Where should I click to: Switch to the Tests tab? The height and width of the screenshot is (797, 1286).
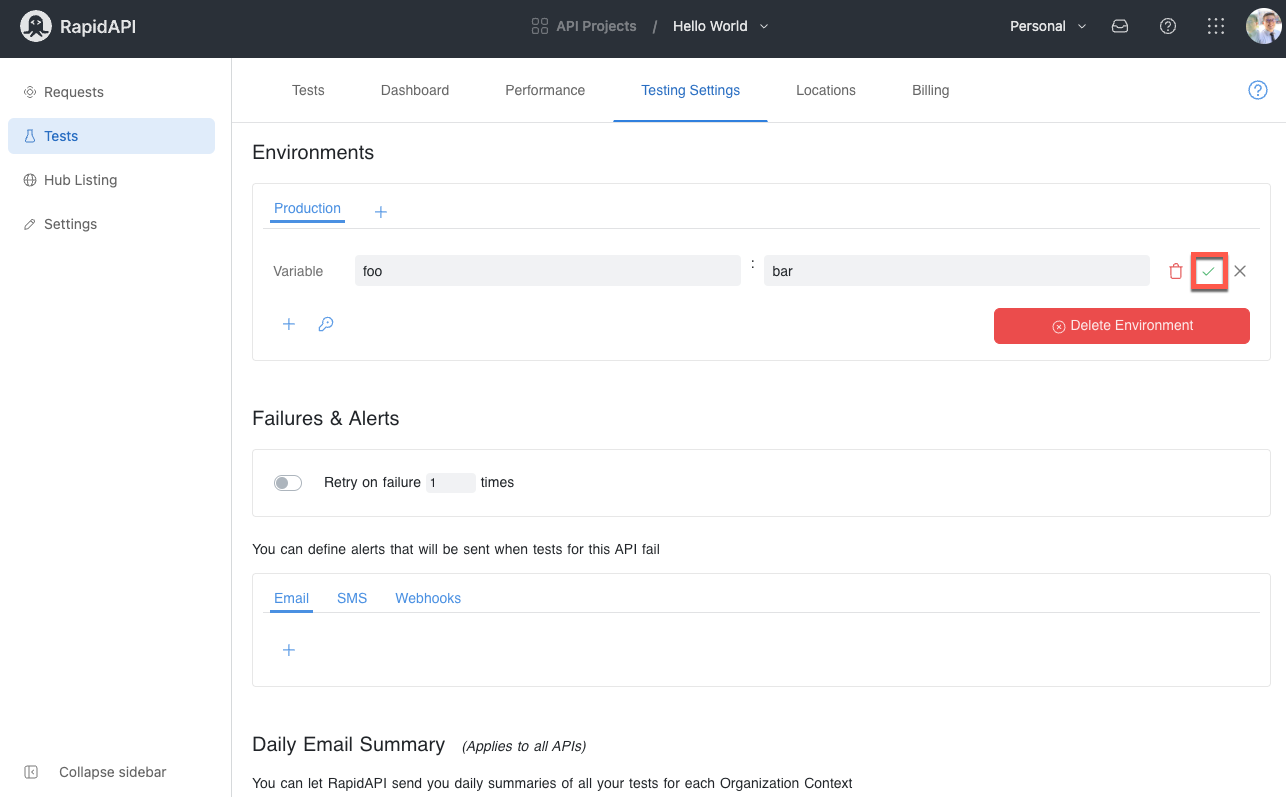point(308,90)
